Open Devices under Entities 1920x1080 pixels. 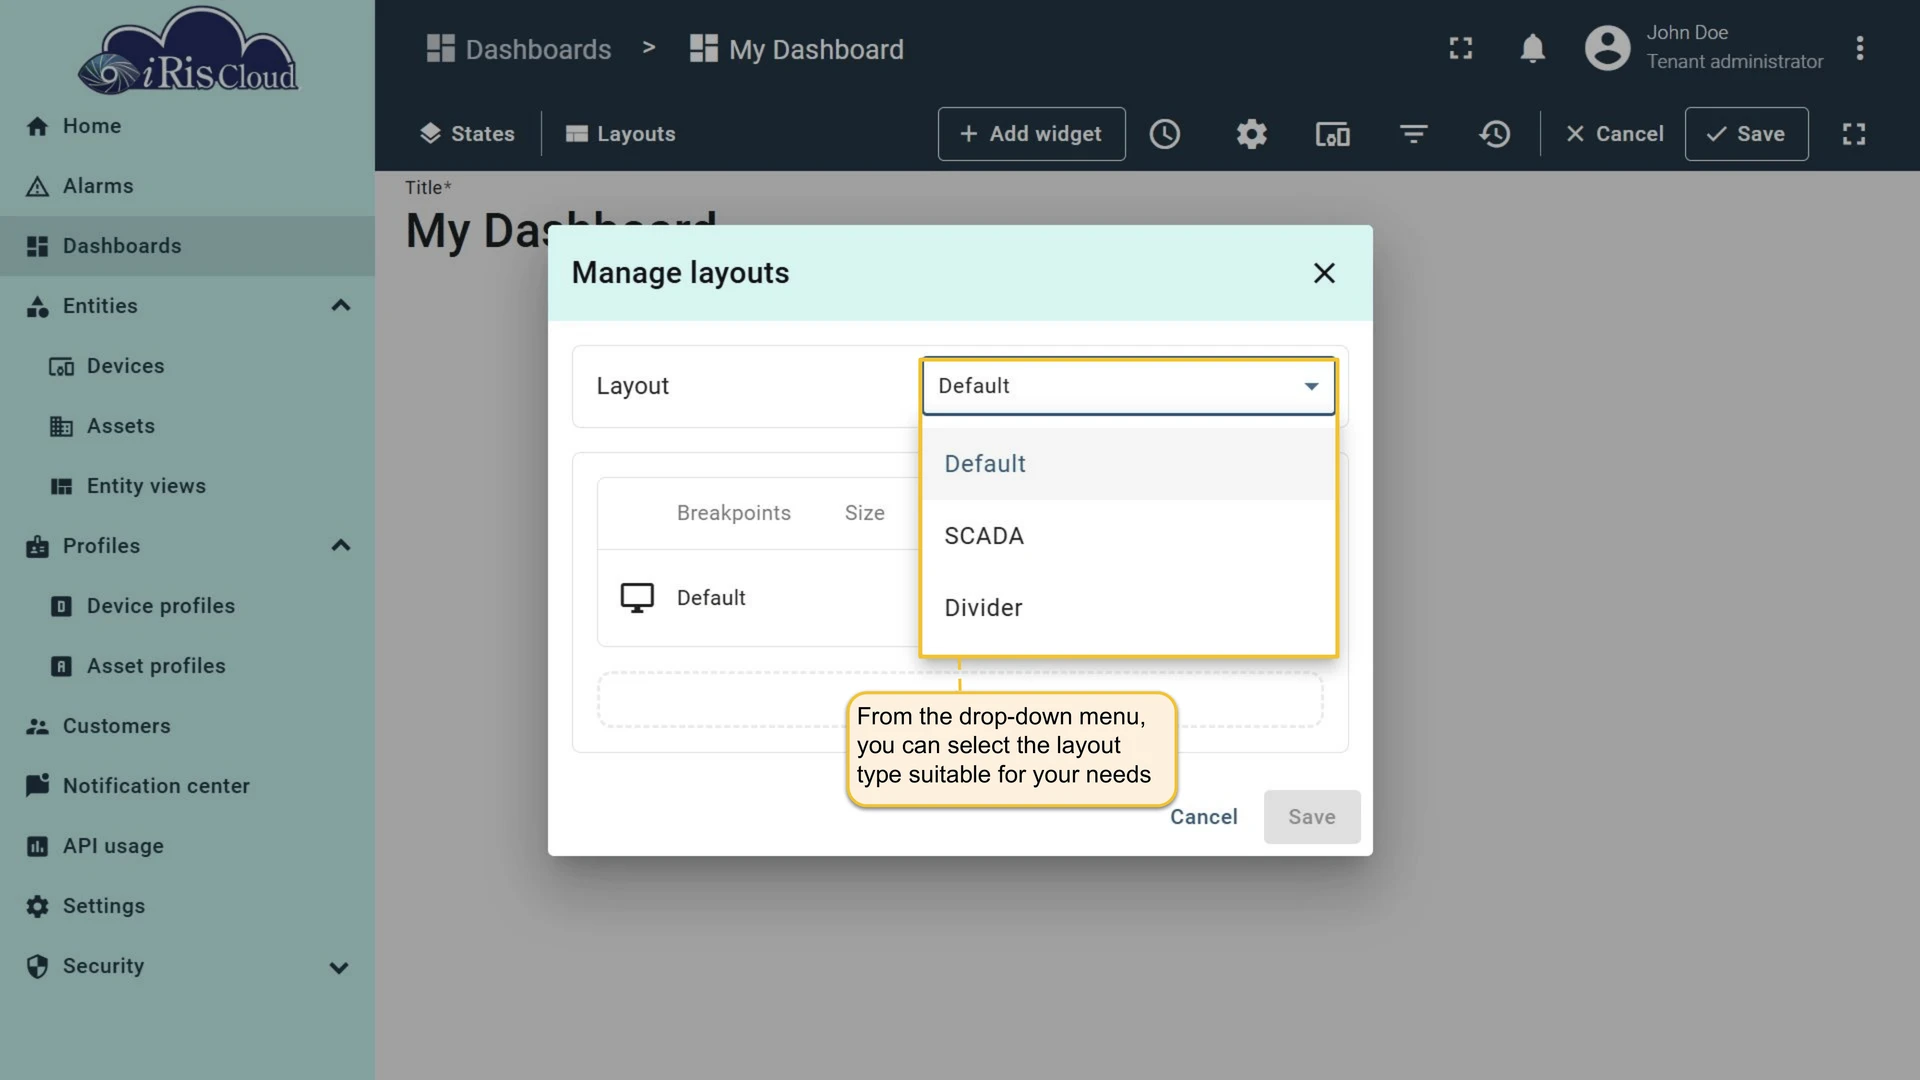[x=187, y=366]
